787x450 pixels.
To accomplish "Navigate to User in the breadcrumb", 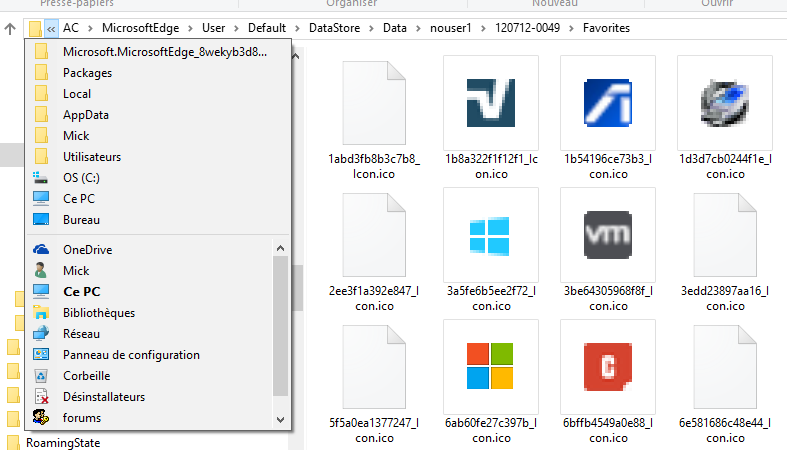I will (x=213, y=28).
